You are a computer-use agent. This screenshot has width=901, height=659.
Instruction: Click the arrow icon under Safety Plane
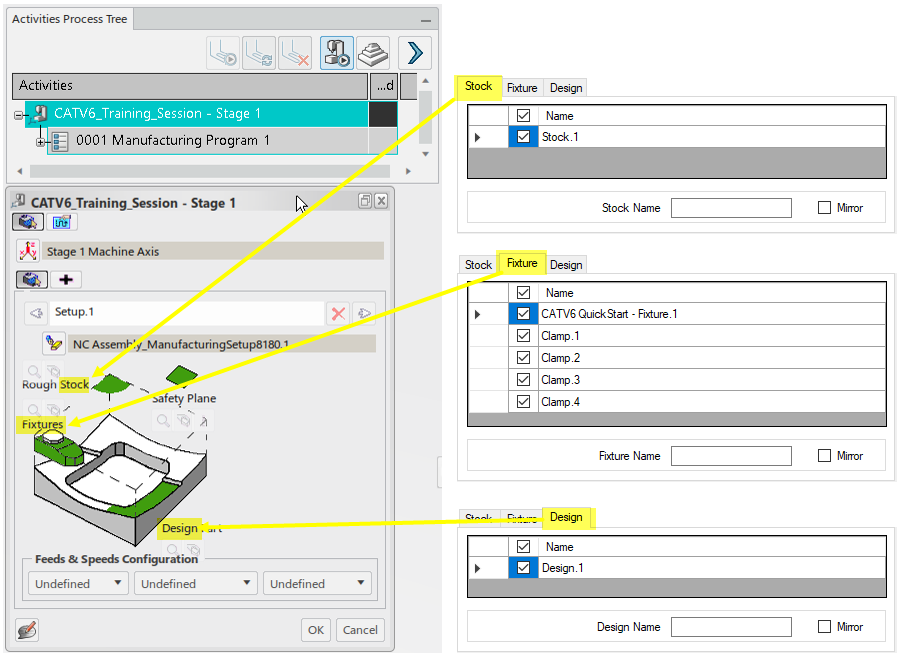[x=203, y=421]
